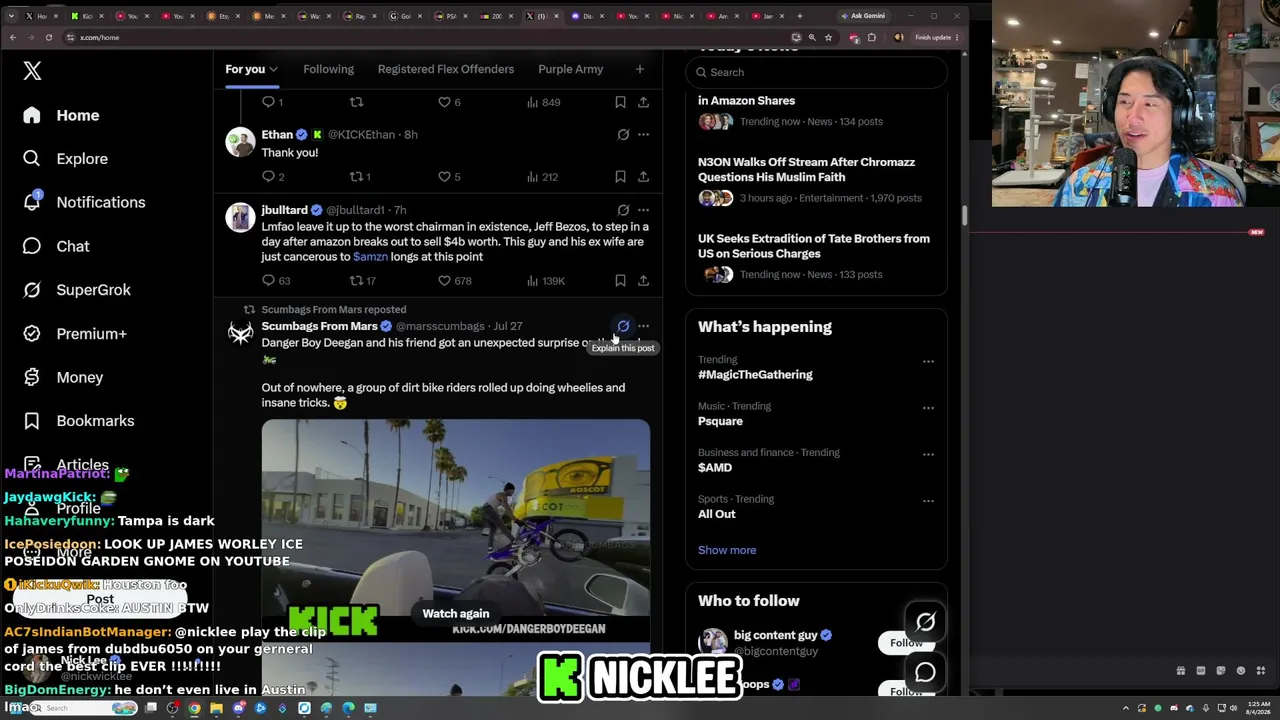
Task: Bookmark this page with the star icon
Action: pyautogui.click(x=828, y=37)
